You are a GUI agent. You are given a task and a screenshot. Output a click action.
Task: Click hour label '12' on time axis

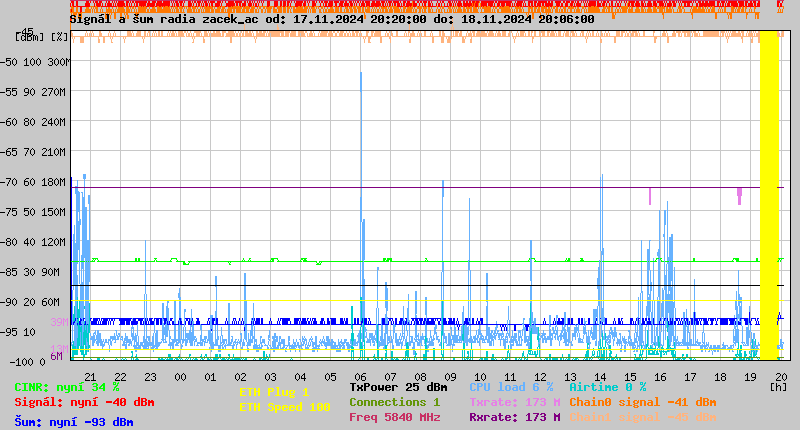540,377
